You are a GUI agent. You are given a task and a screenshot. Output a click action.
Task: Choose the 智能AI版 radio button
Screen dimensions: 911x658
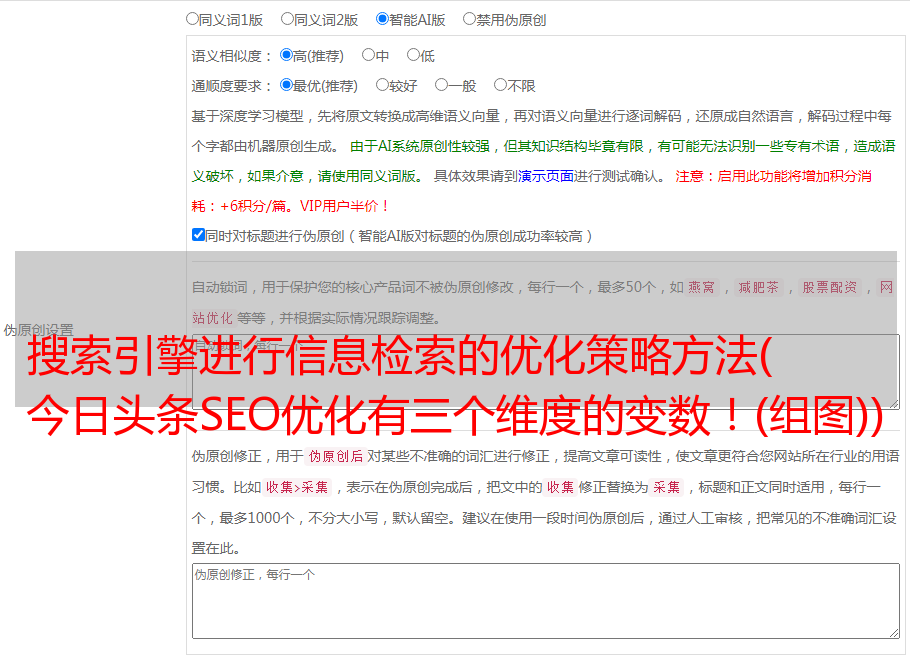click(x=382, y=19)
